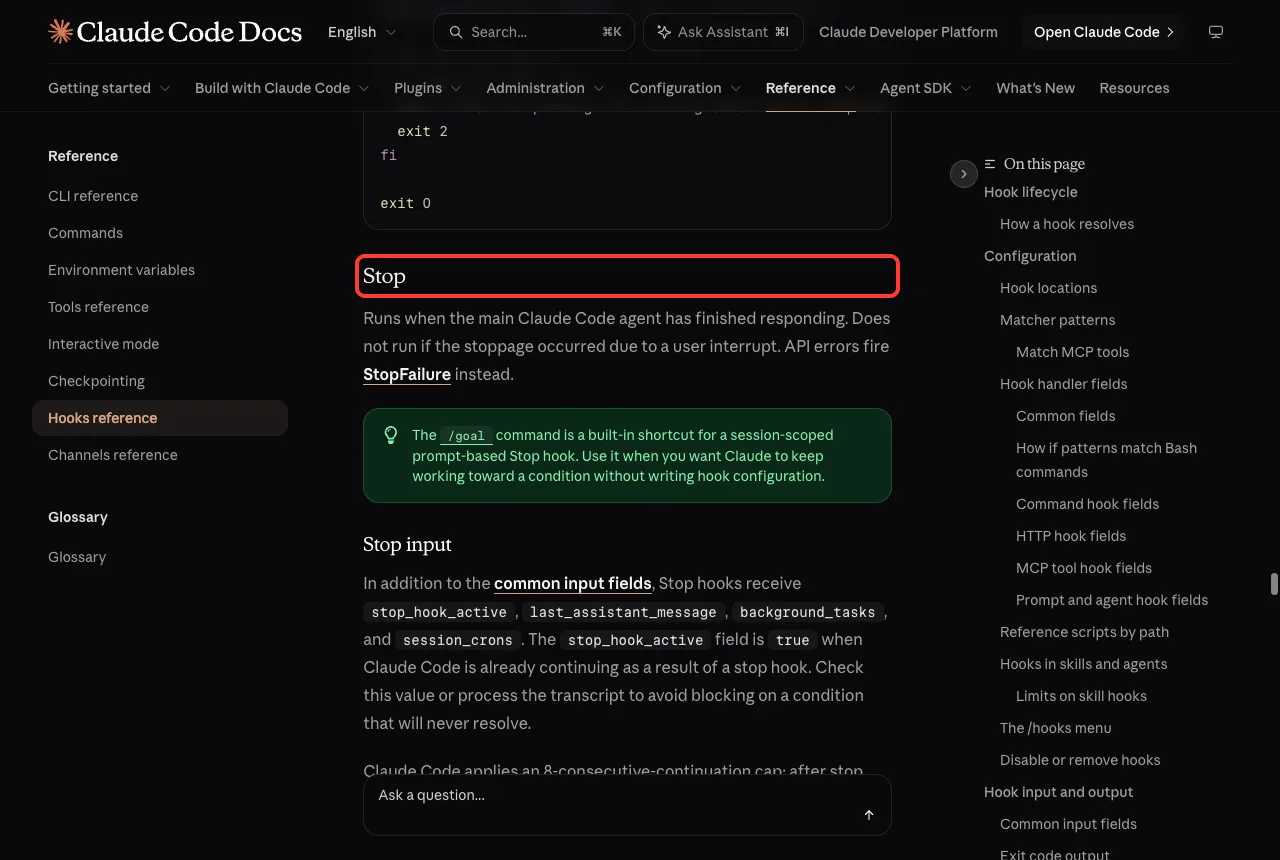Toggle the theme with the monitor icon
The height and width of the screenshot is (860, 1280).
[x=1216, y=32]
